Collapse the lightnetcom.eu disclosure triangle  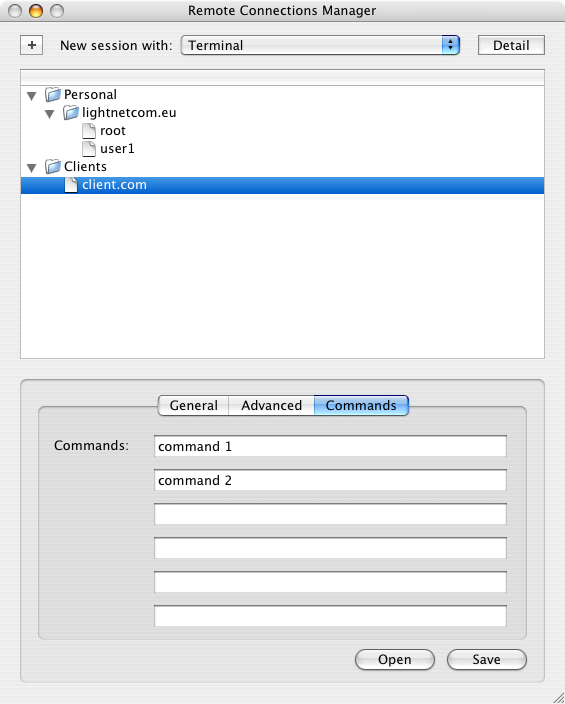pos(49,114)
